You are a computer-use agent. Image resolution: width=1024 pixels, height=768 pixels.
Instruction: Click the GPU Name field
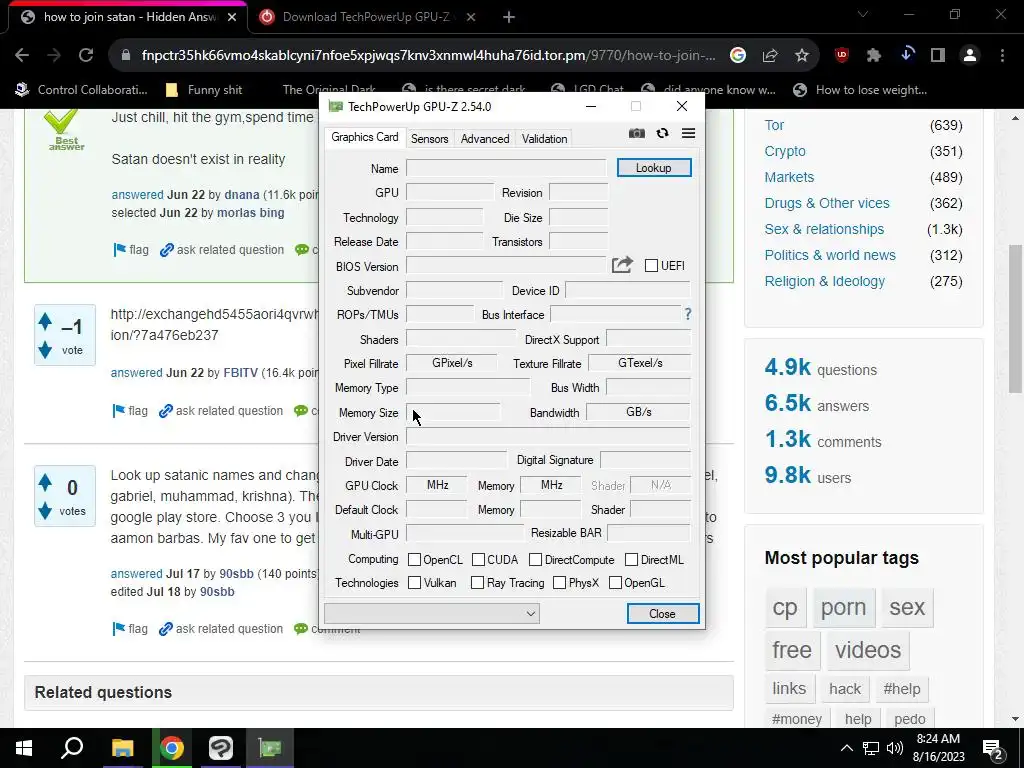[506, 168]
